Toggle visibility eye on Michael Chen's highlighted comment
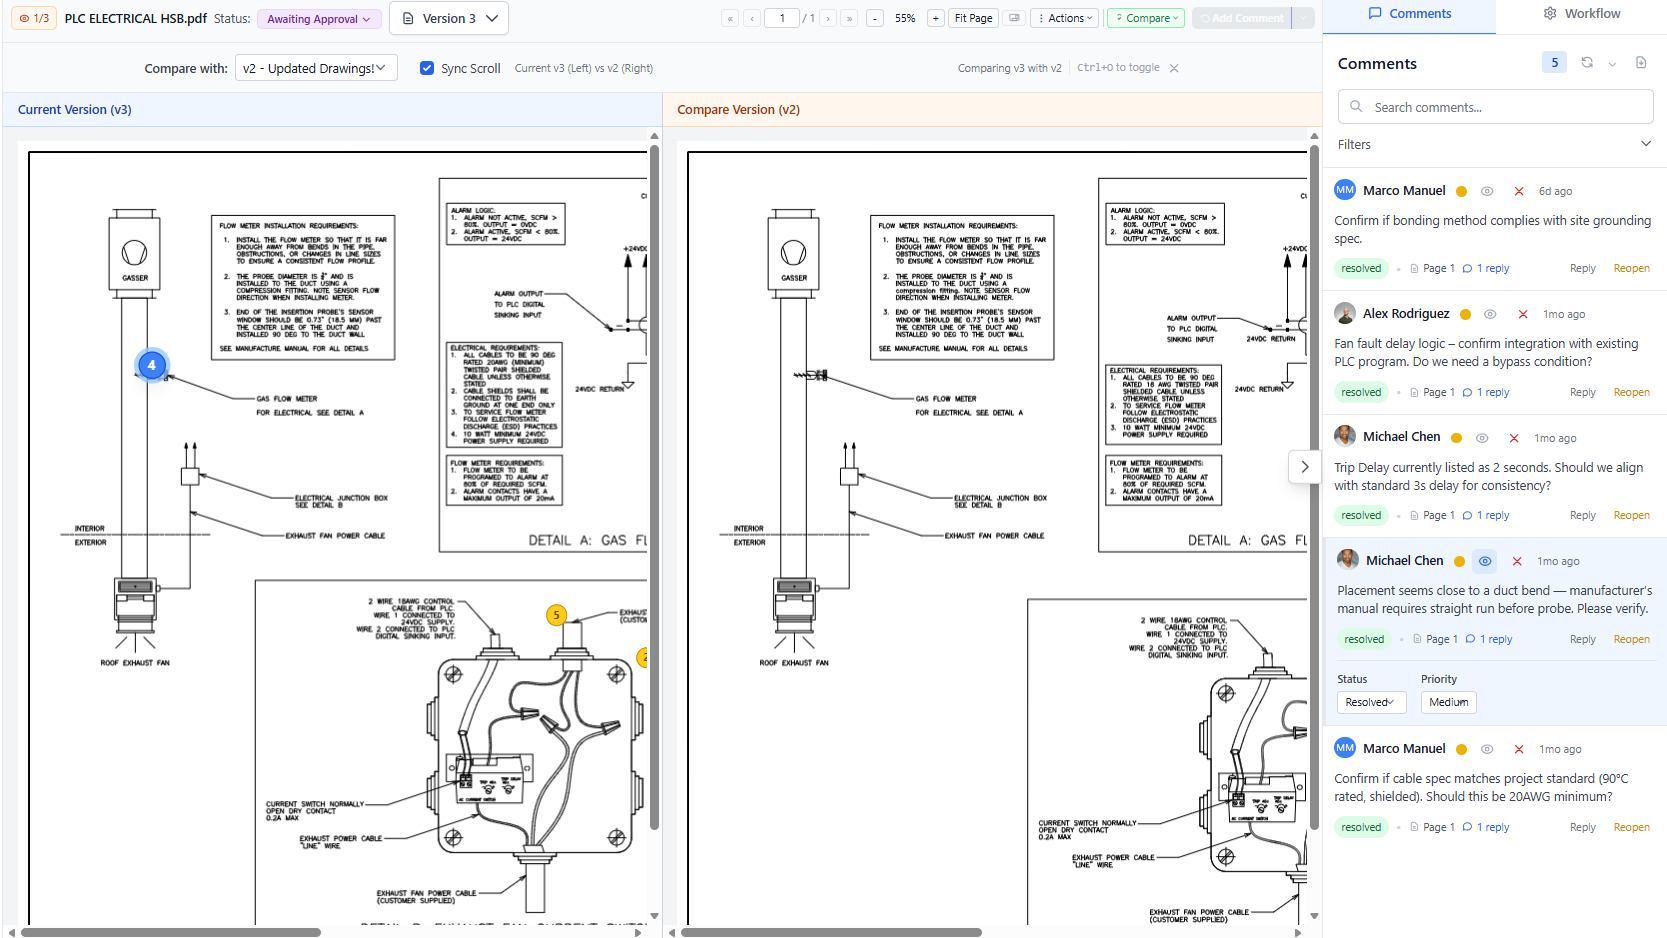This screenshot has height=938, width=1667. point(1484,561)
